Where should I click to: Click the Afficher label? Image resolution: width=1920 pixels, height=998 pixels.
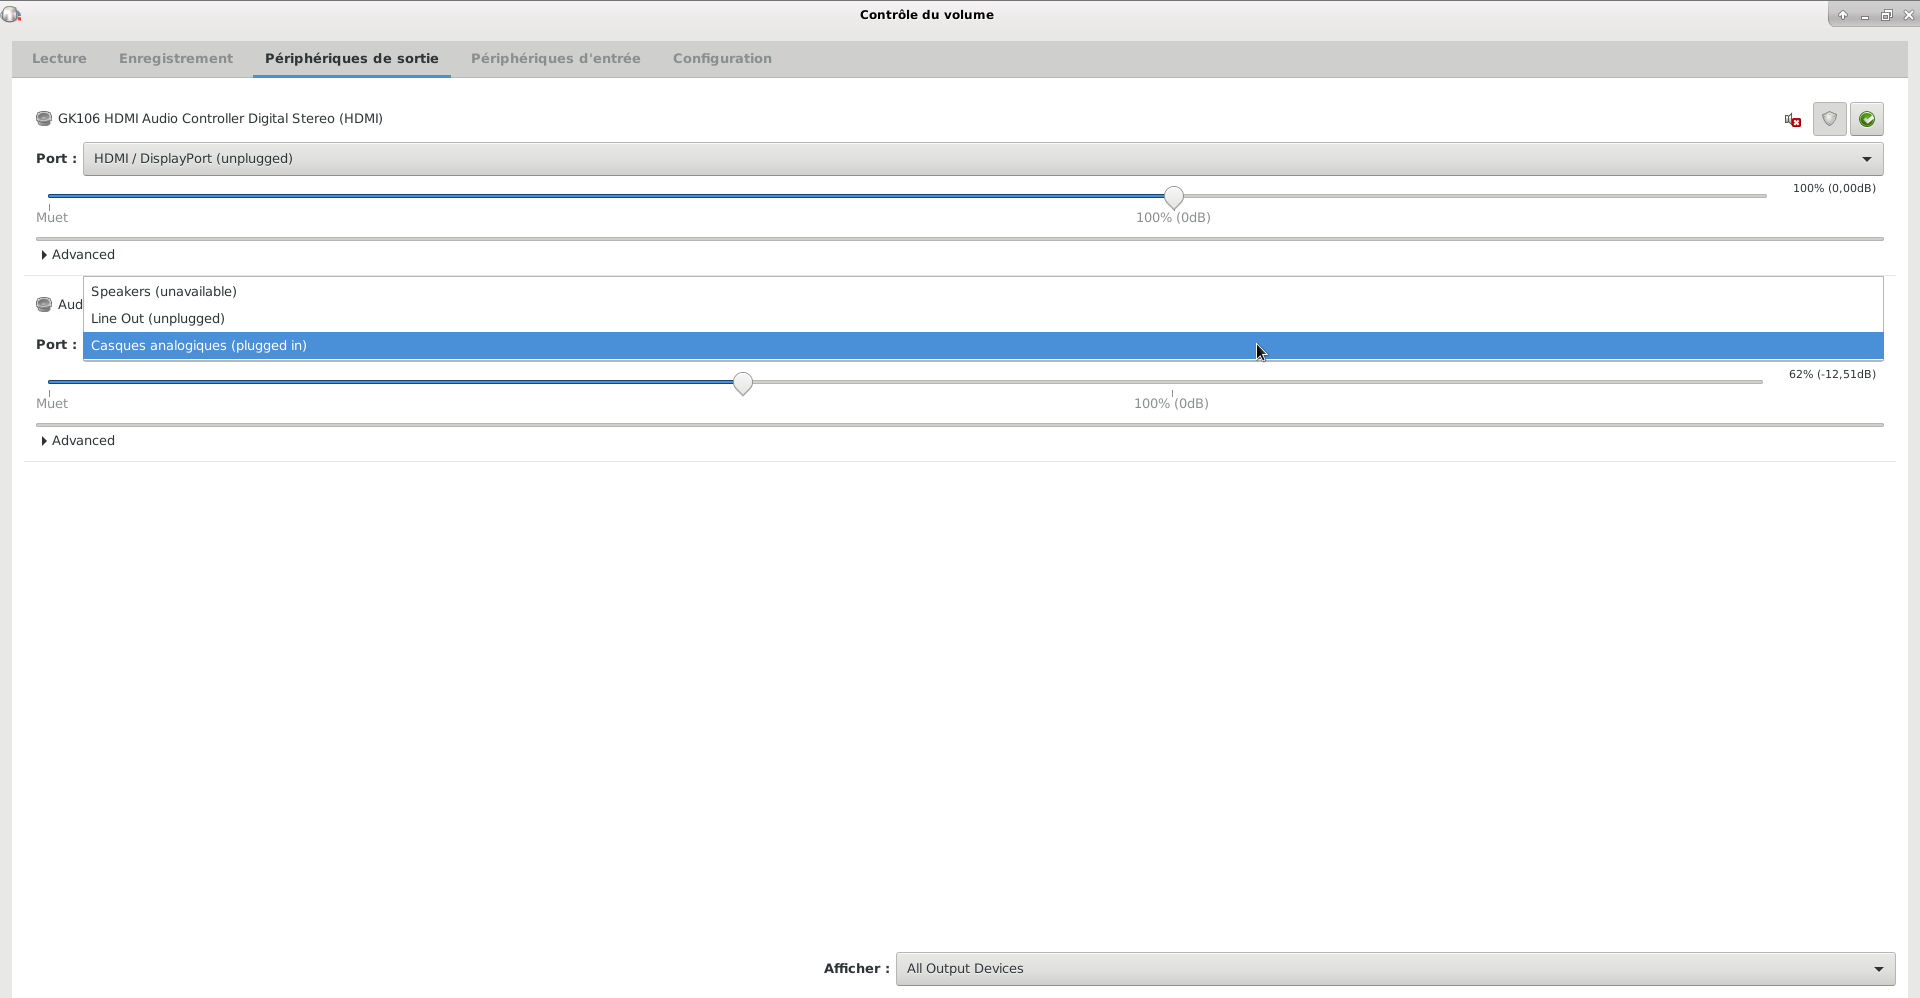click(x=856, y=968)
